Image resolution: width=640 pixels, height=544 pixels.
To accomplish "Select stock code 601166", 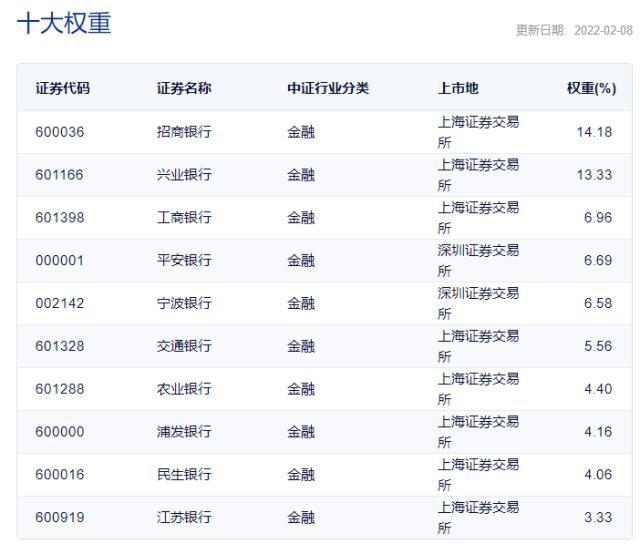I will tap(59, 175).
